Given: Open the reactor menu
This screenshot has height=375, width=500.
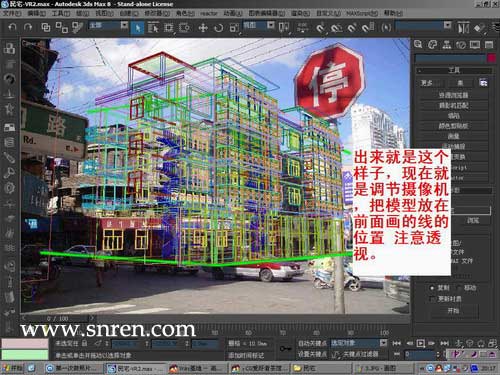Looking at the screenshot, I should tap(209, 13).
